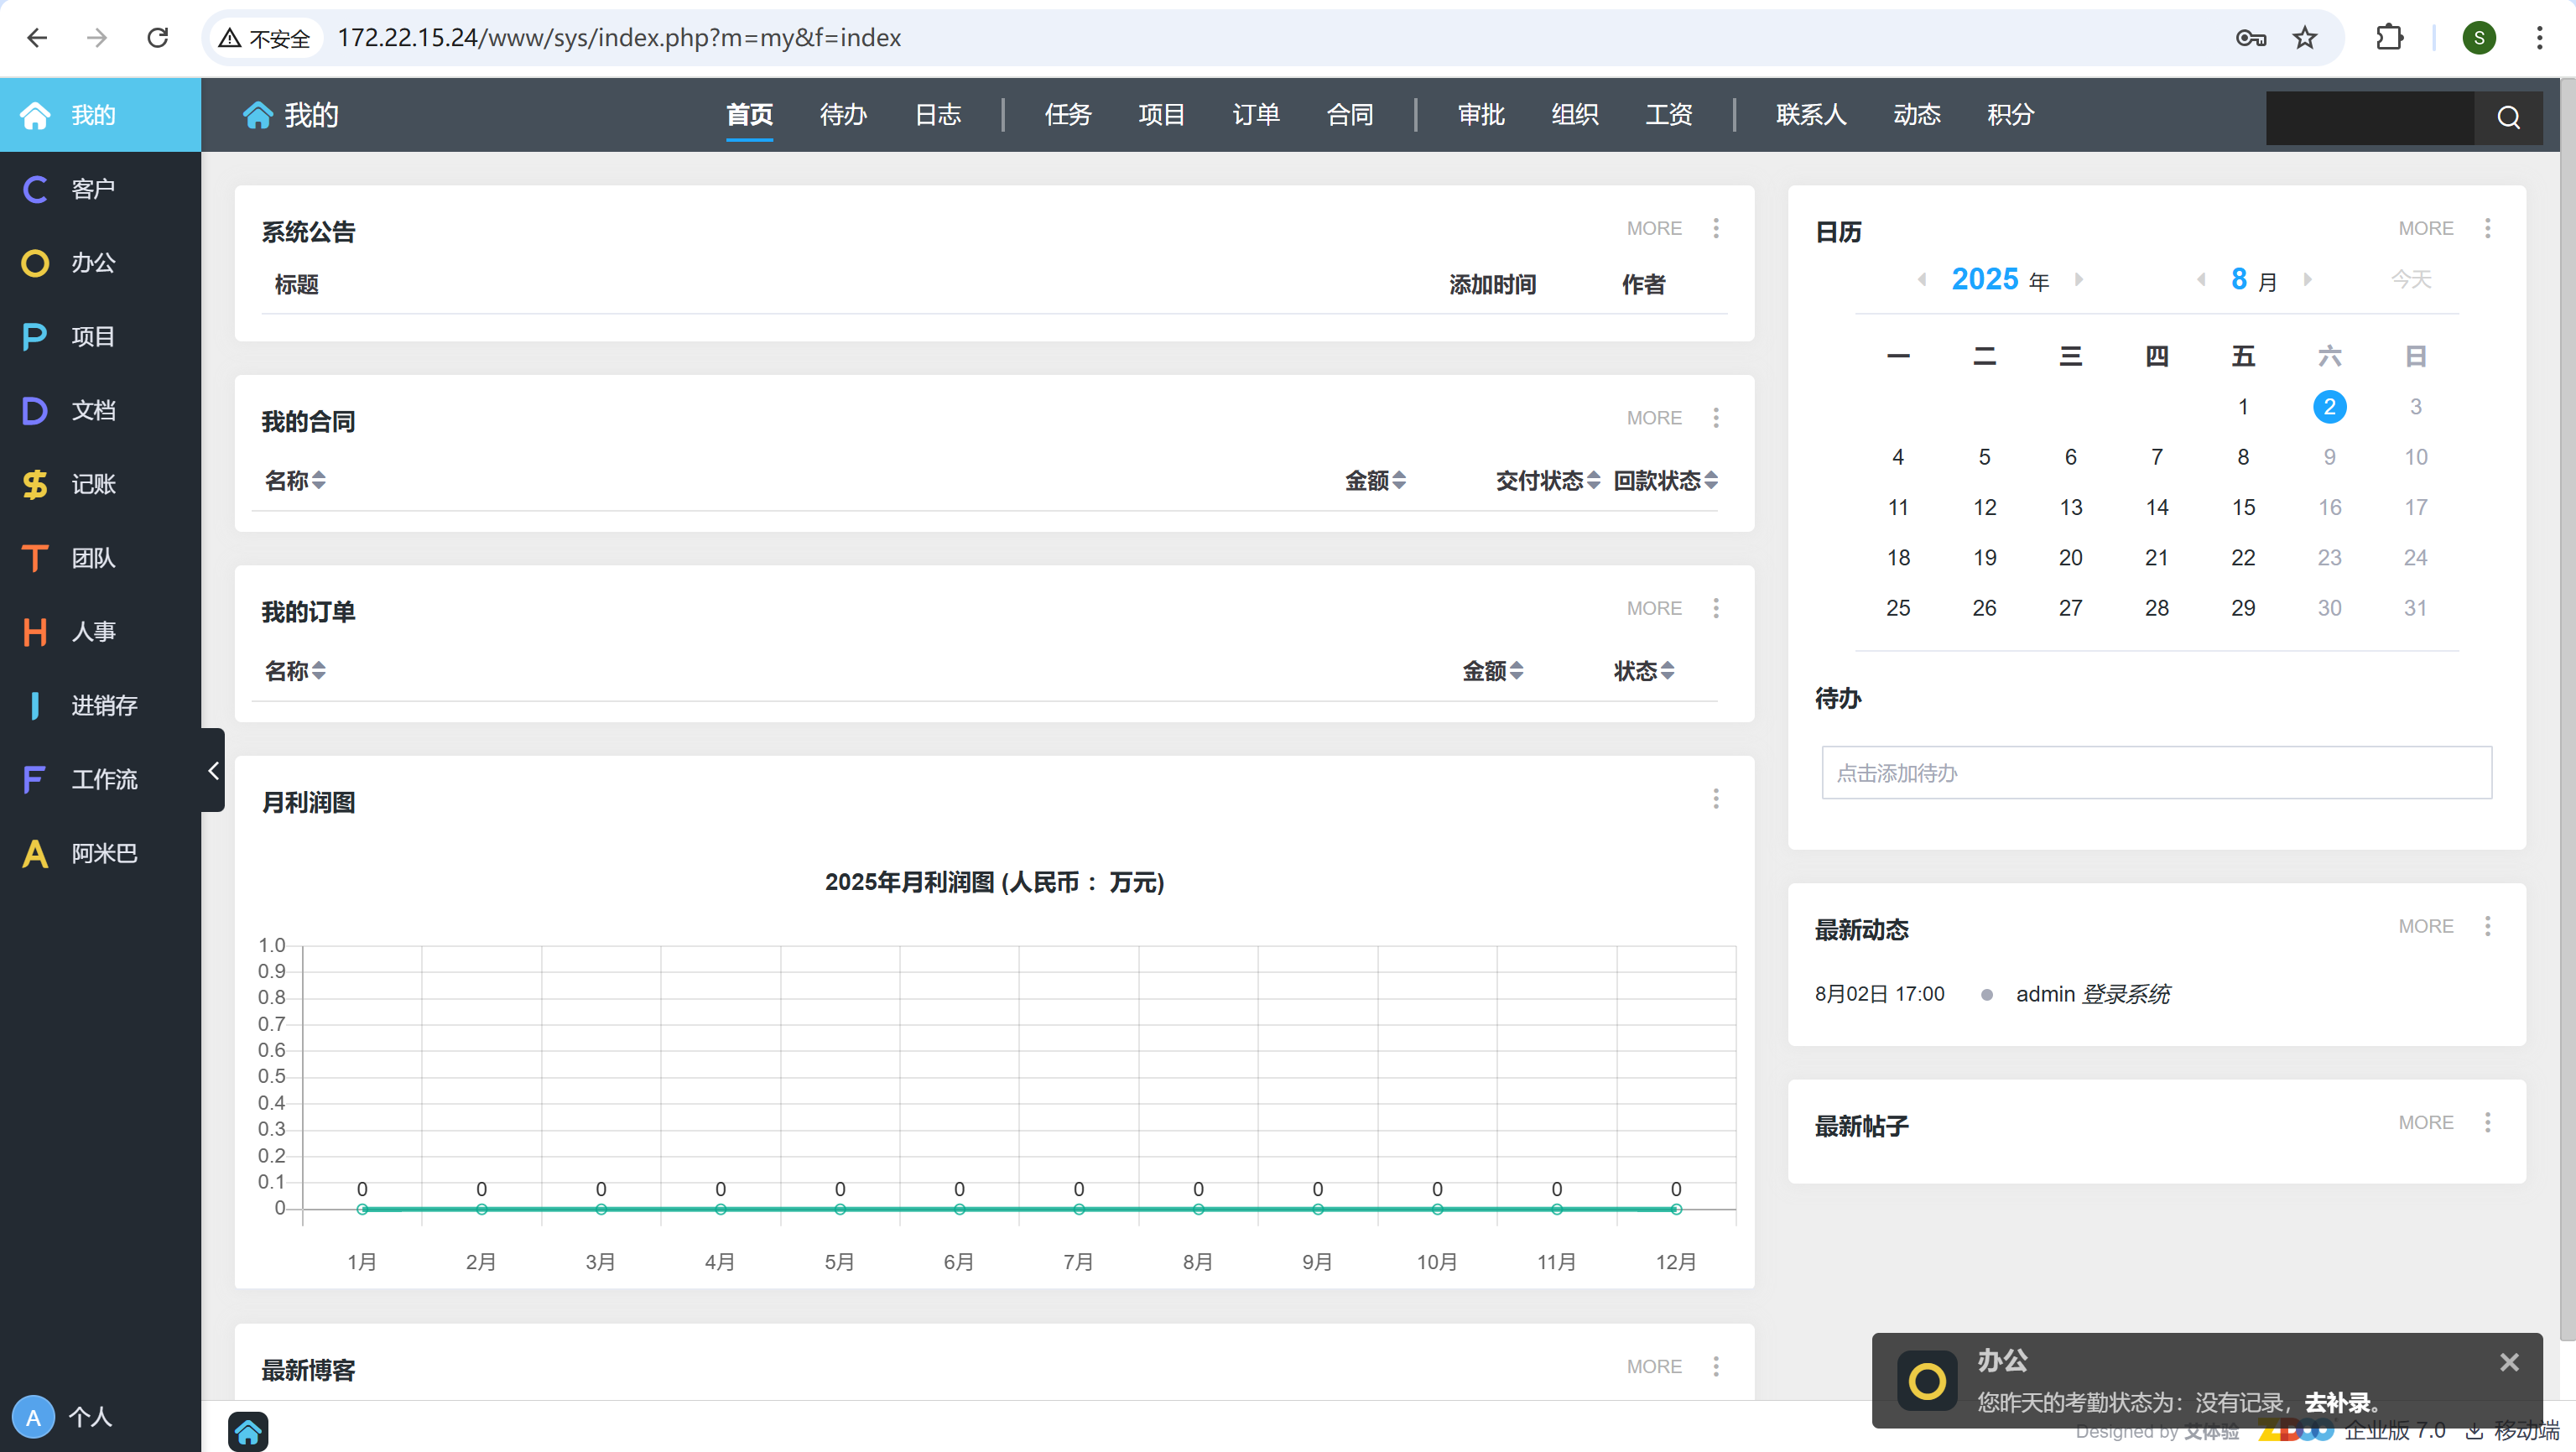Go to next month in calendar
Viewport: 2576px width, 1452px height.
point(2307,279)
